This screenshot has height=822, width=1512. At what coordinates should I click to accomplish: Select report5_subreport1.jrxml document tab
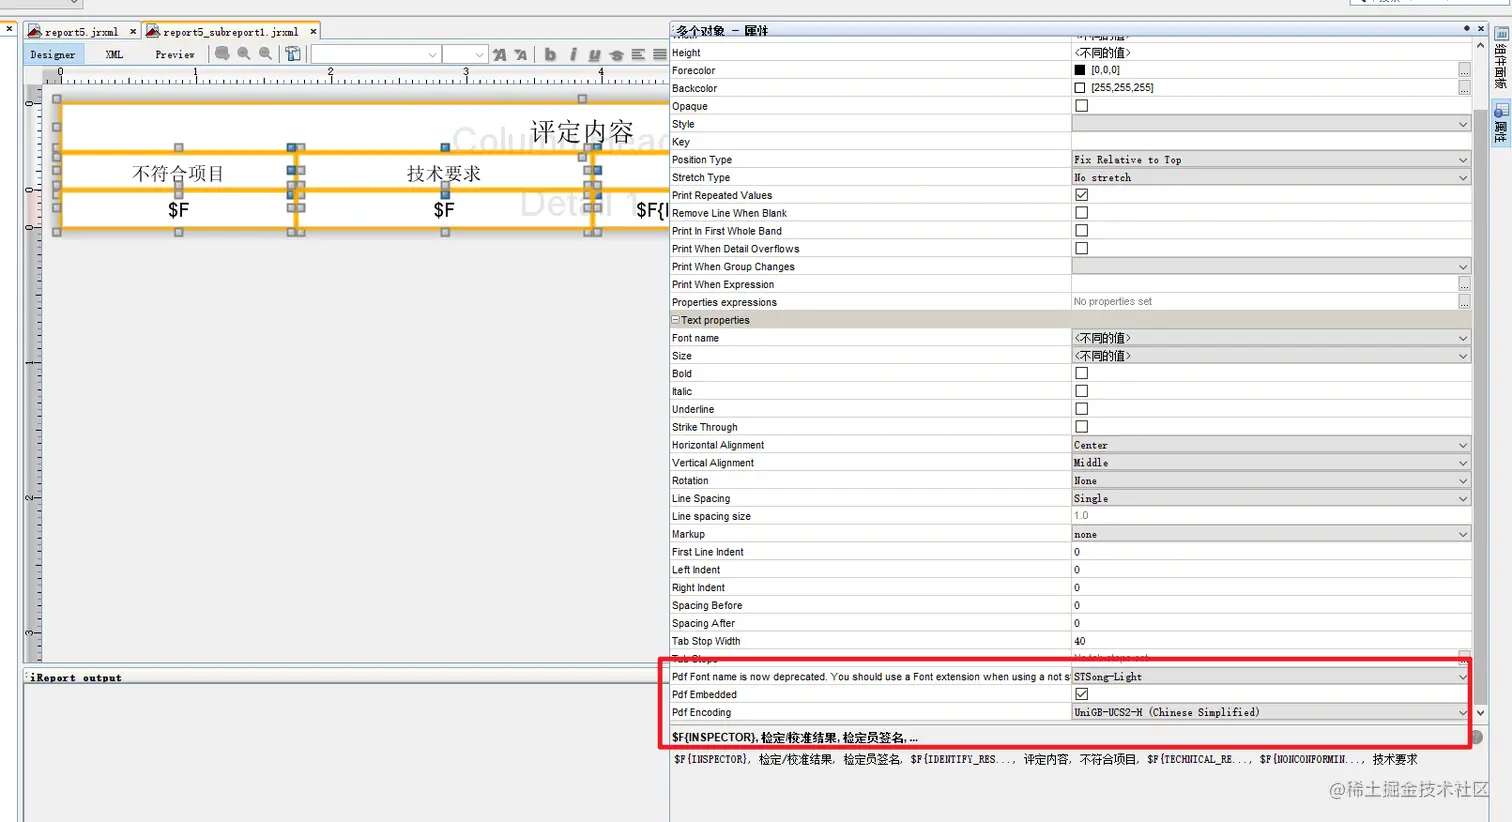click(231, 32)
